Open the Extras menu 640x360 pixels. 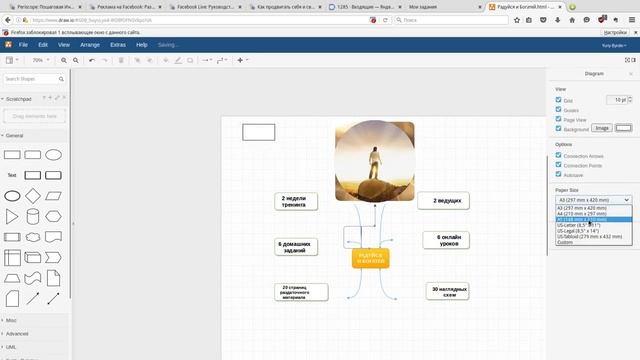pyautogui.click(x=118, y=45)
